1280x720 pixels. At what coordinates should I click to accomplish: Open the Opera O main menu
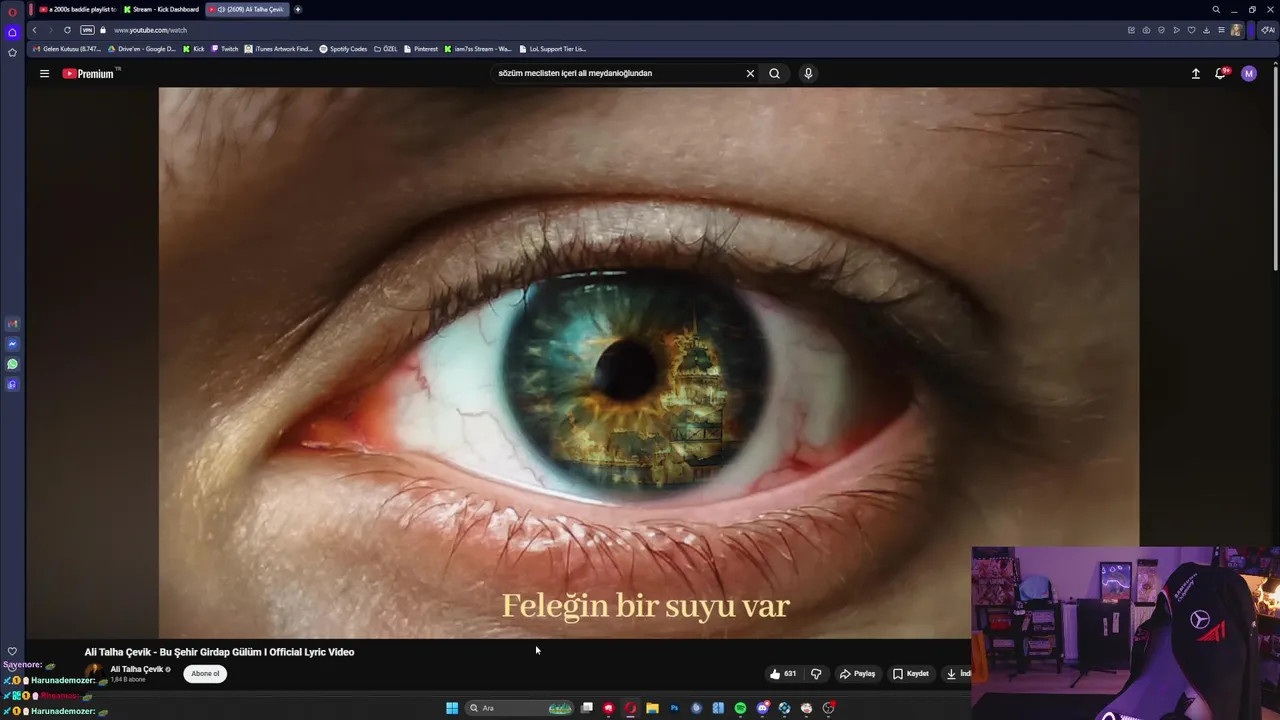pos(12,12)
